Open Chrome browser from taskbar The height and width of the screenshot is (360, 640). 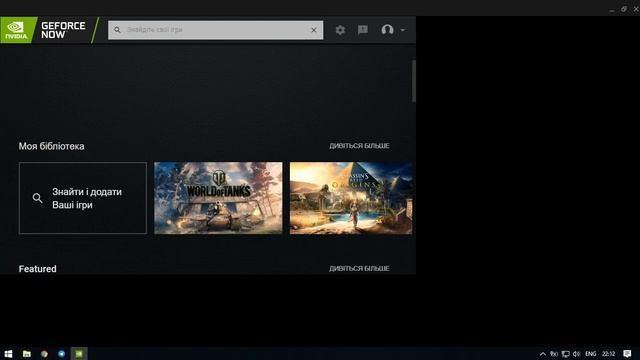click(x=44, y=354)
